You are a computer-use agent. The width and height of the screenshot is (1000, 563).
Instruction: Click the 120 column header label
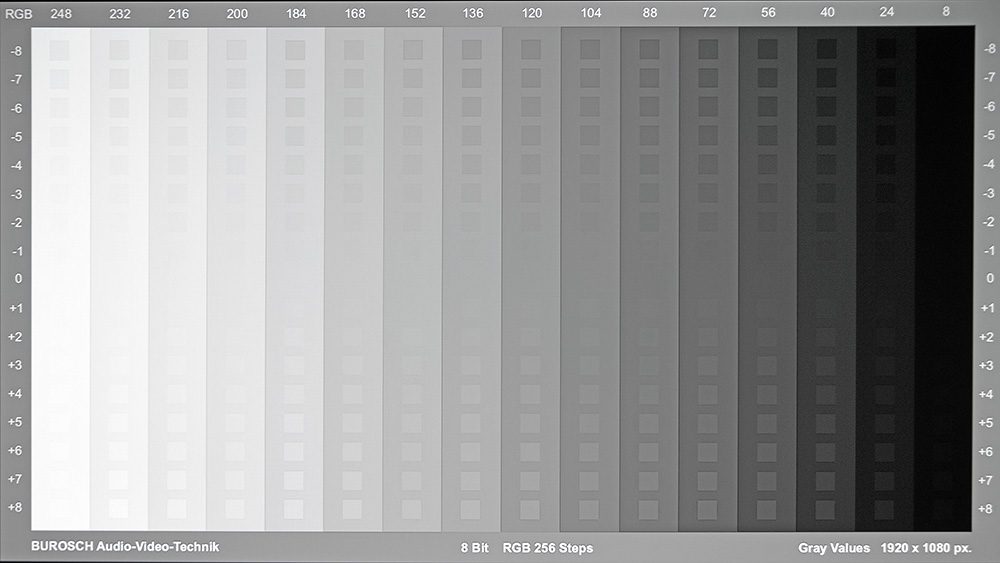pos(531,13)
